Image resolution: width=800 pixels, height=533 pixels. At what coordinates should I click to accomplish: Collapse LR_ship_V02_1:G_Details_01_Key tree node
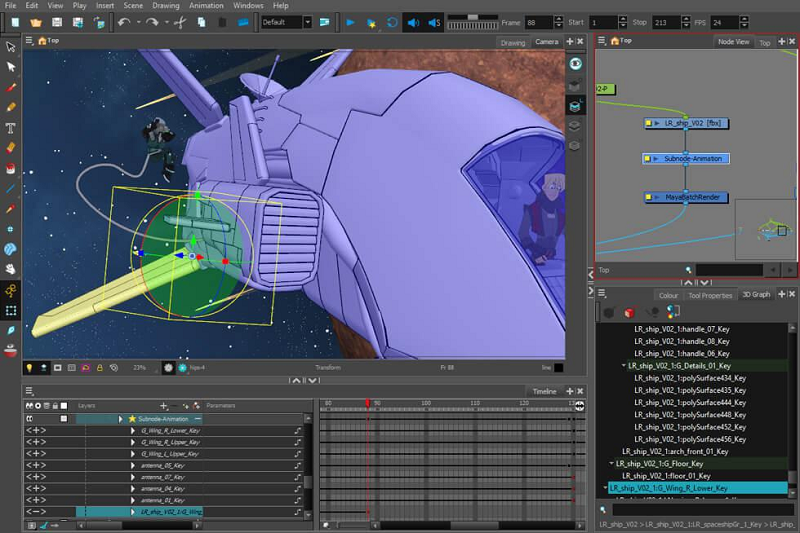[x=623, y=366]
